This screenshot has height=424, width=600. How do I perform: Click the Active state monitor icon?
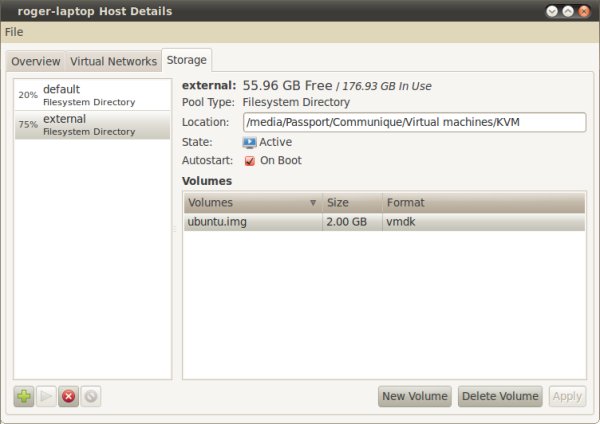click(249, 142)
